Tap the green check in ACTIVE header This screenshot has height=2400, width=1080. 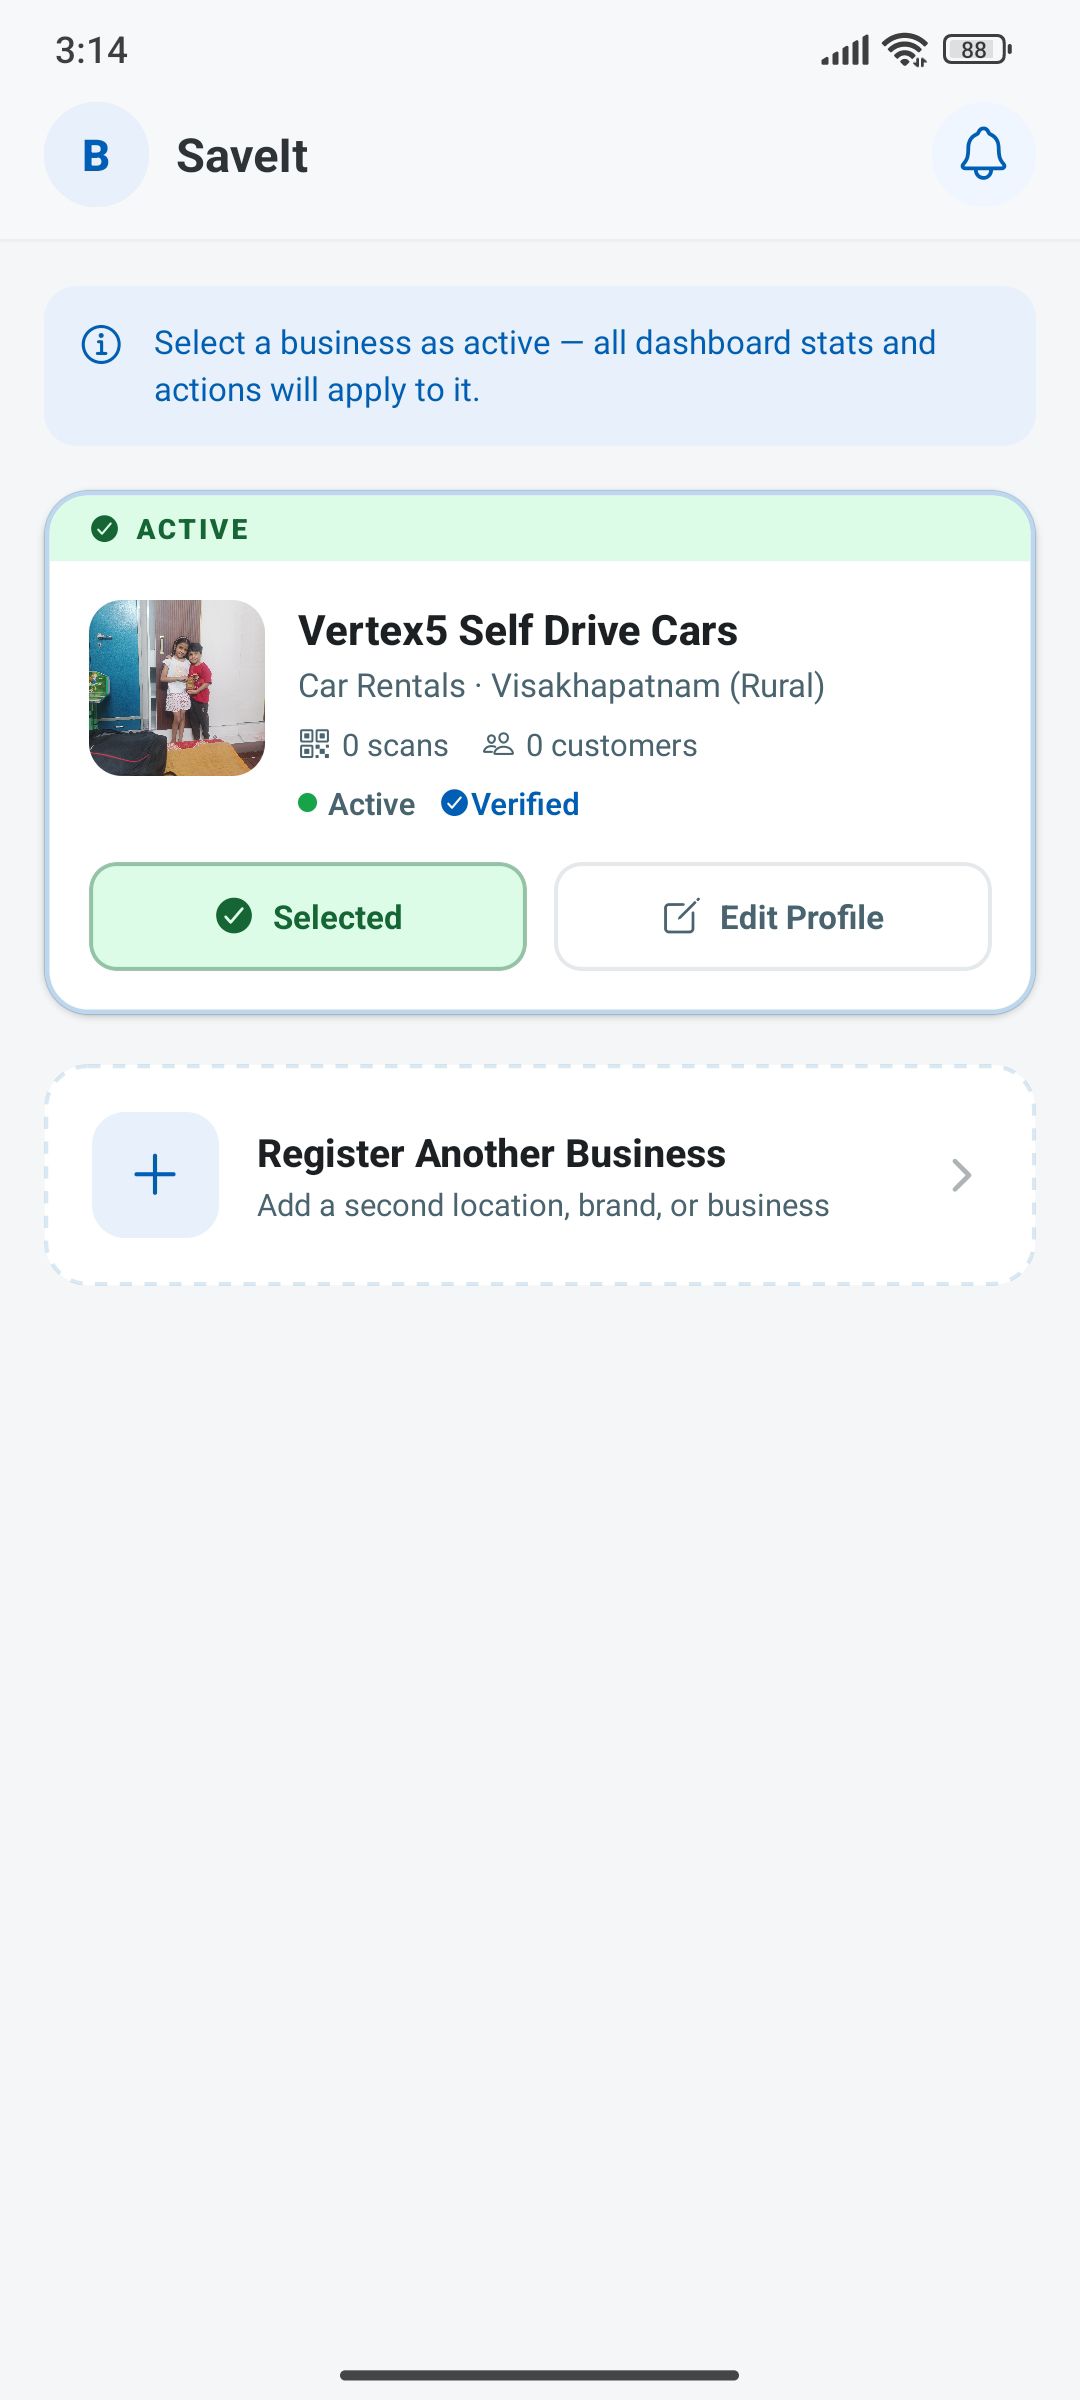click(105, 529)
